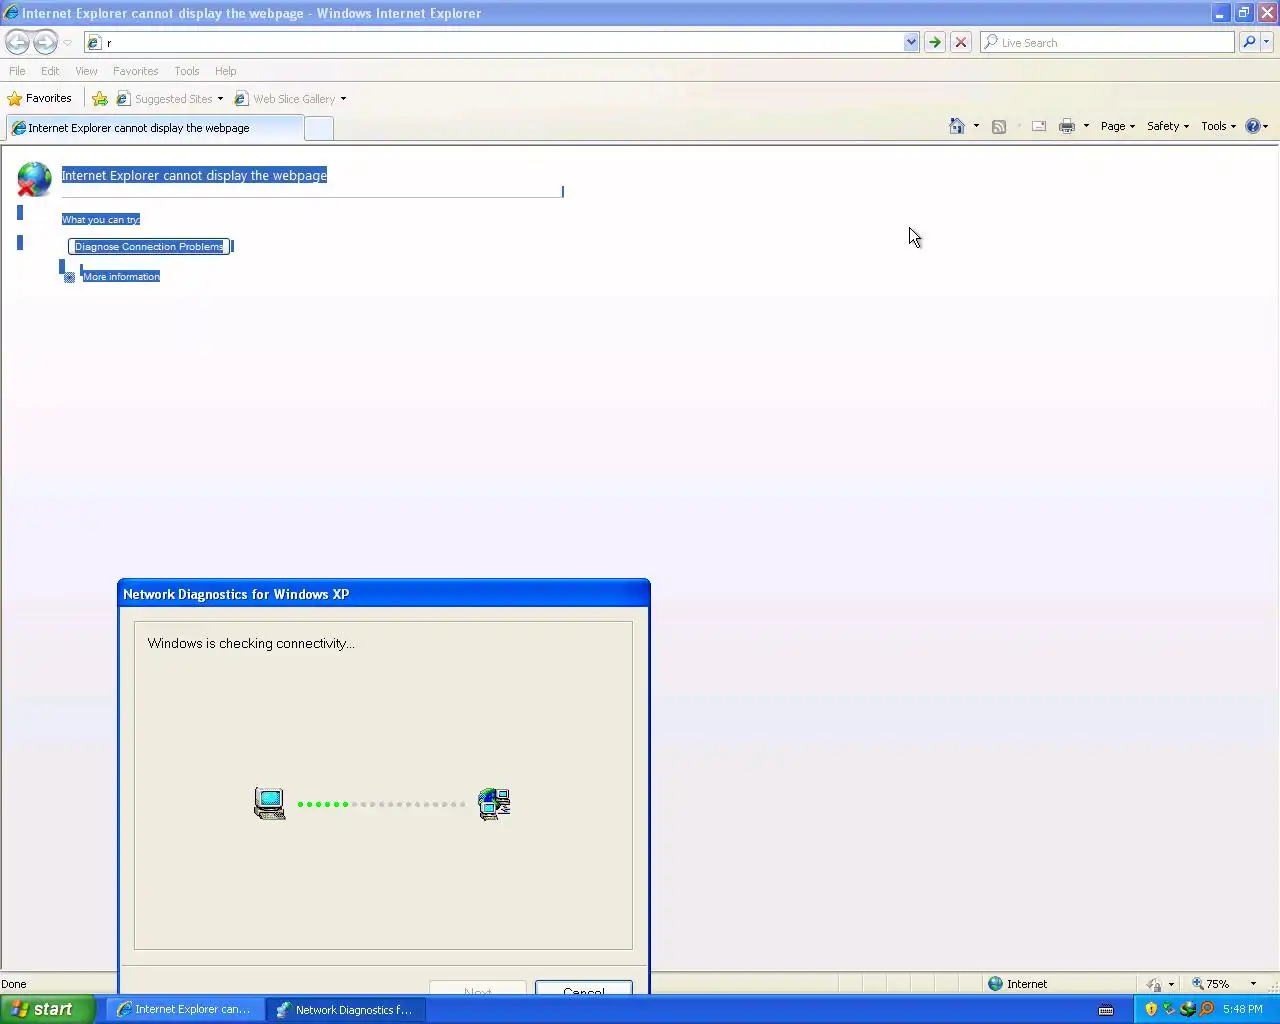Select the 'cannot display the webpage' tab
1280x1024 pixels.
tap(154, 128)
